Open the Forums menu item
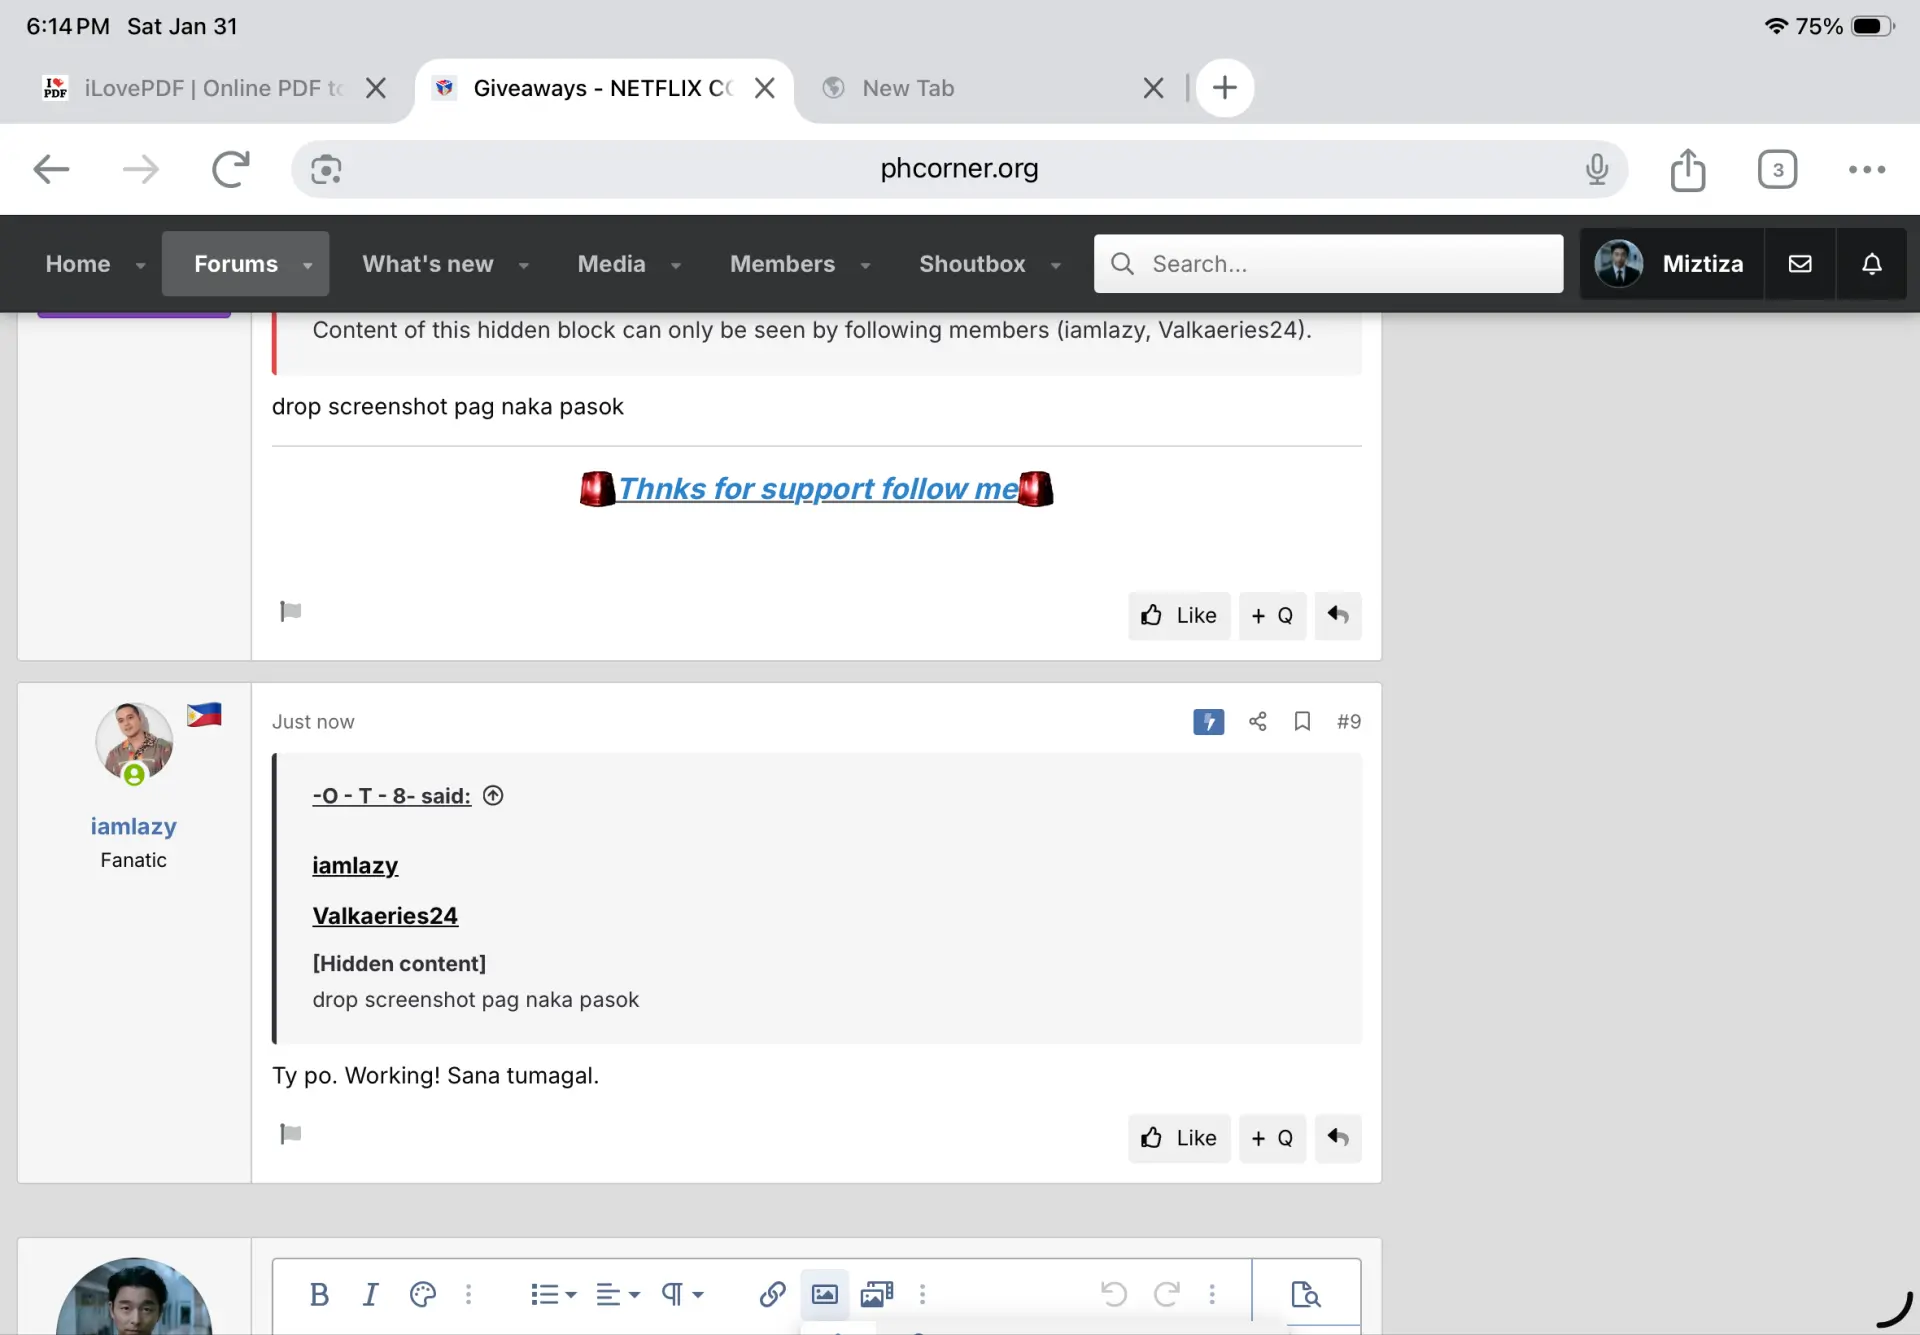This screenshot has width=1920, height=1335. (236, 264)
